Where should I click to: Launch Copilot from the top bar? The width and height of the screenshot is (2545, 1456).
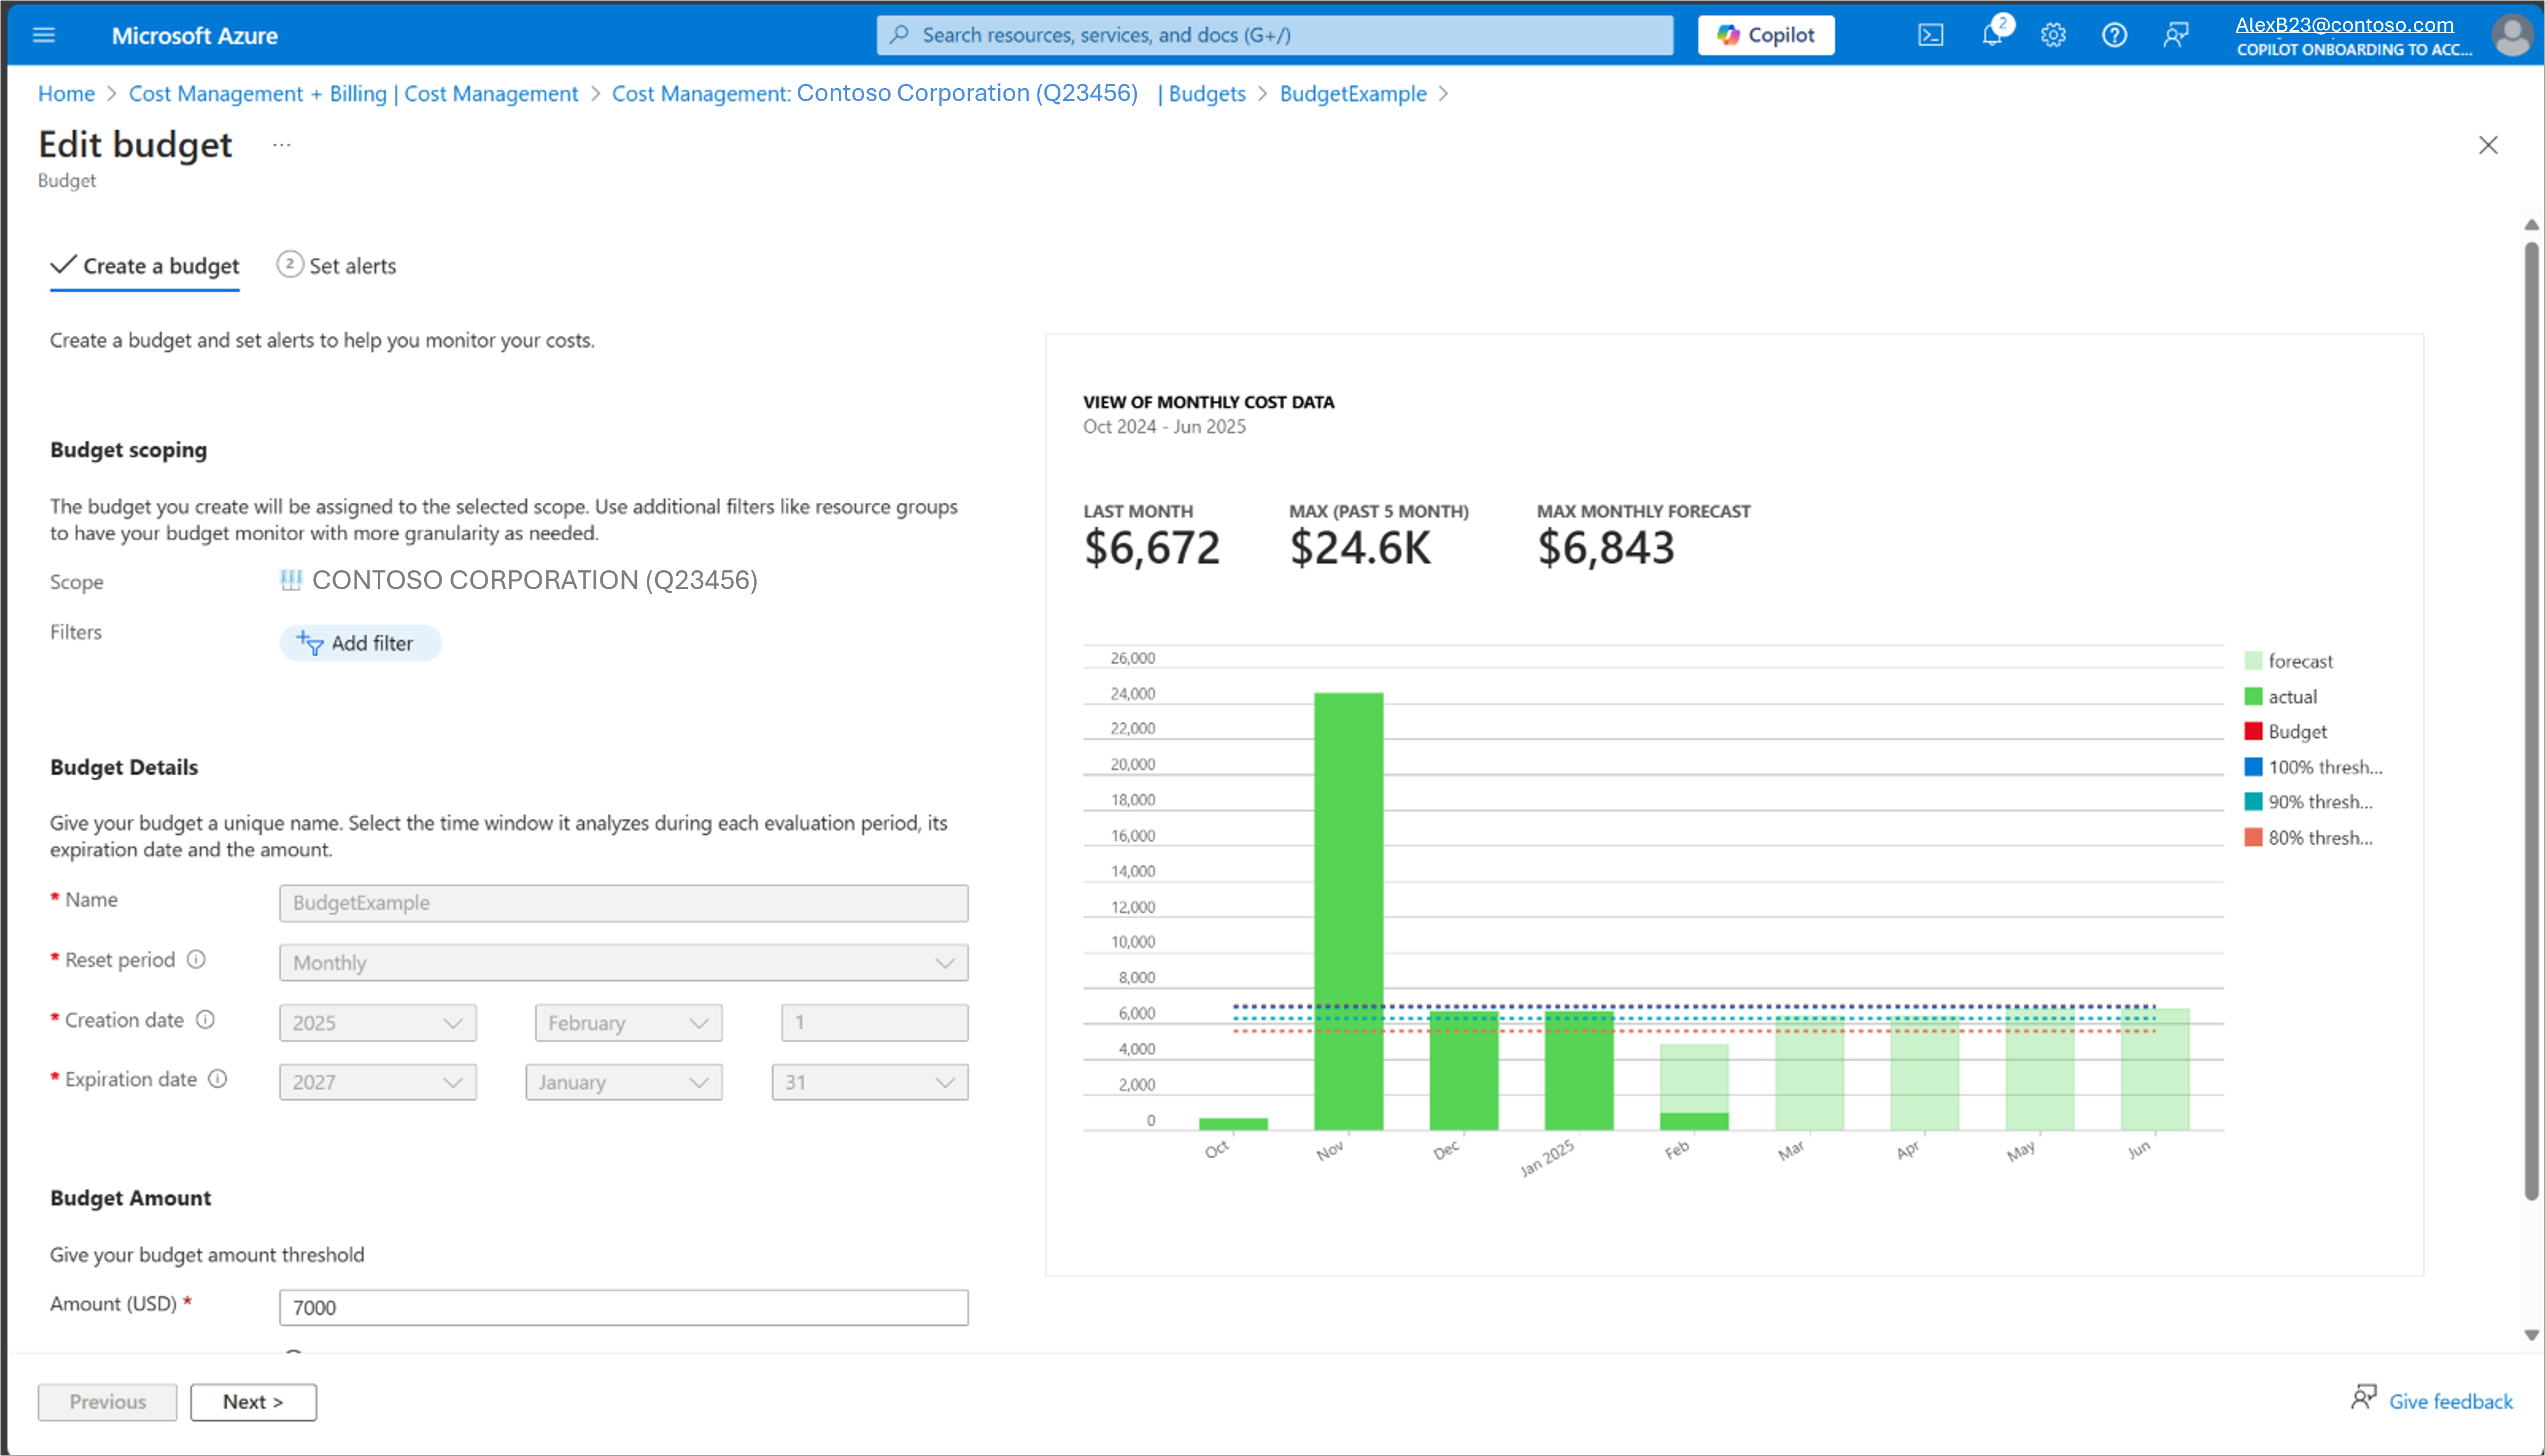click(x=1766, y=34)
